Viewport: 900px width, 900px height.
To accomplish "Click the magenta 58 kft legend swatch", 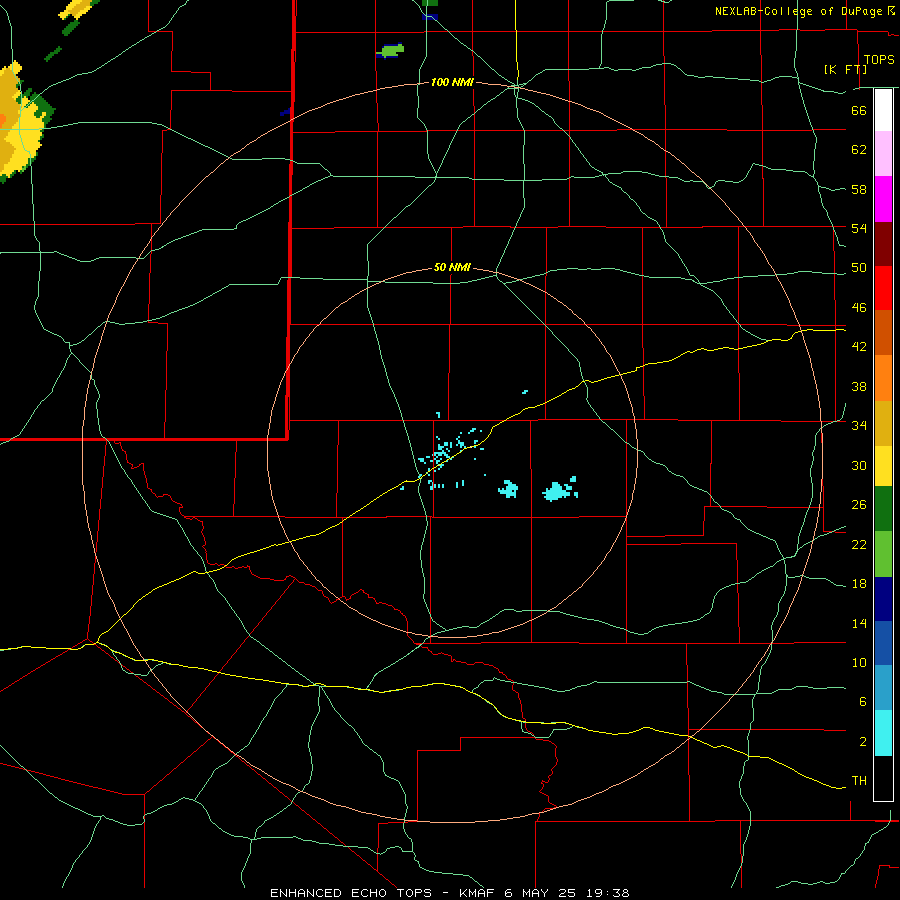I will [883, 199].
